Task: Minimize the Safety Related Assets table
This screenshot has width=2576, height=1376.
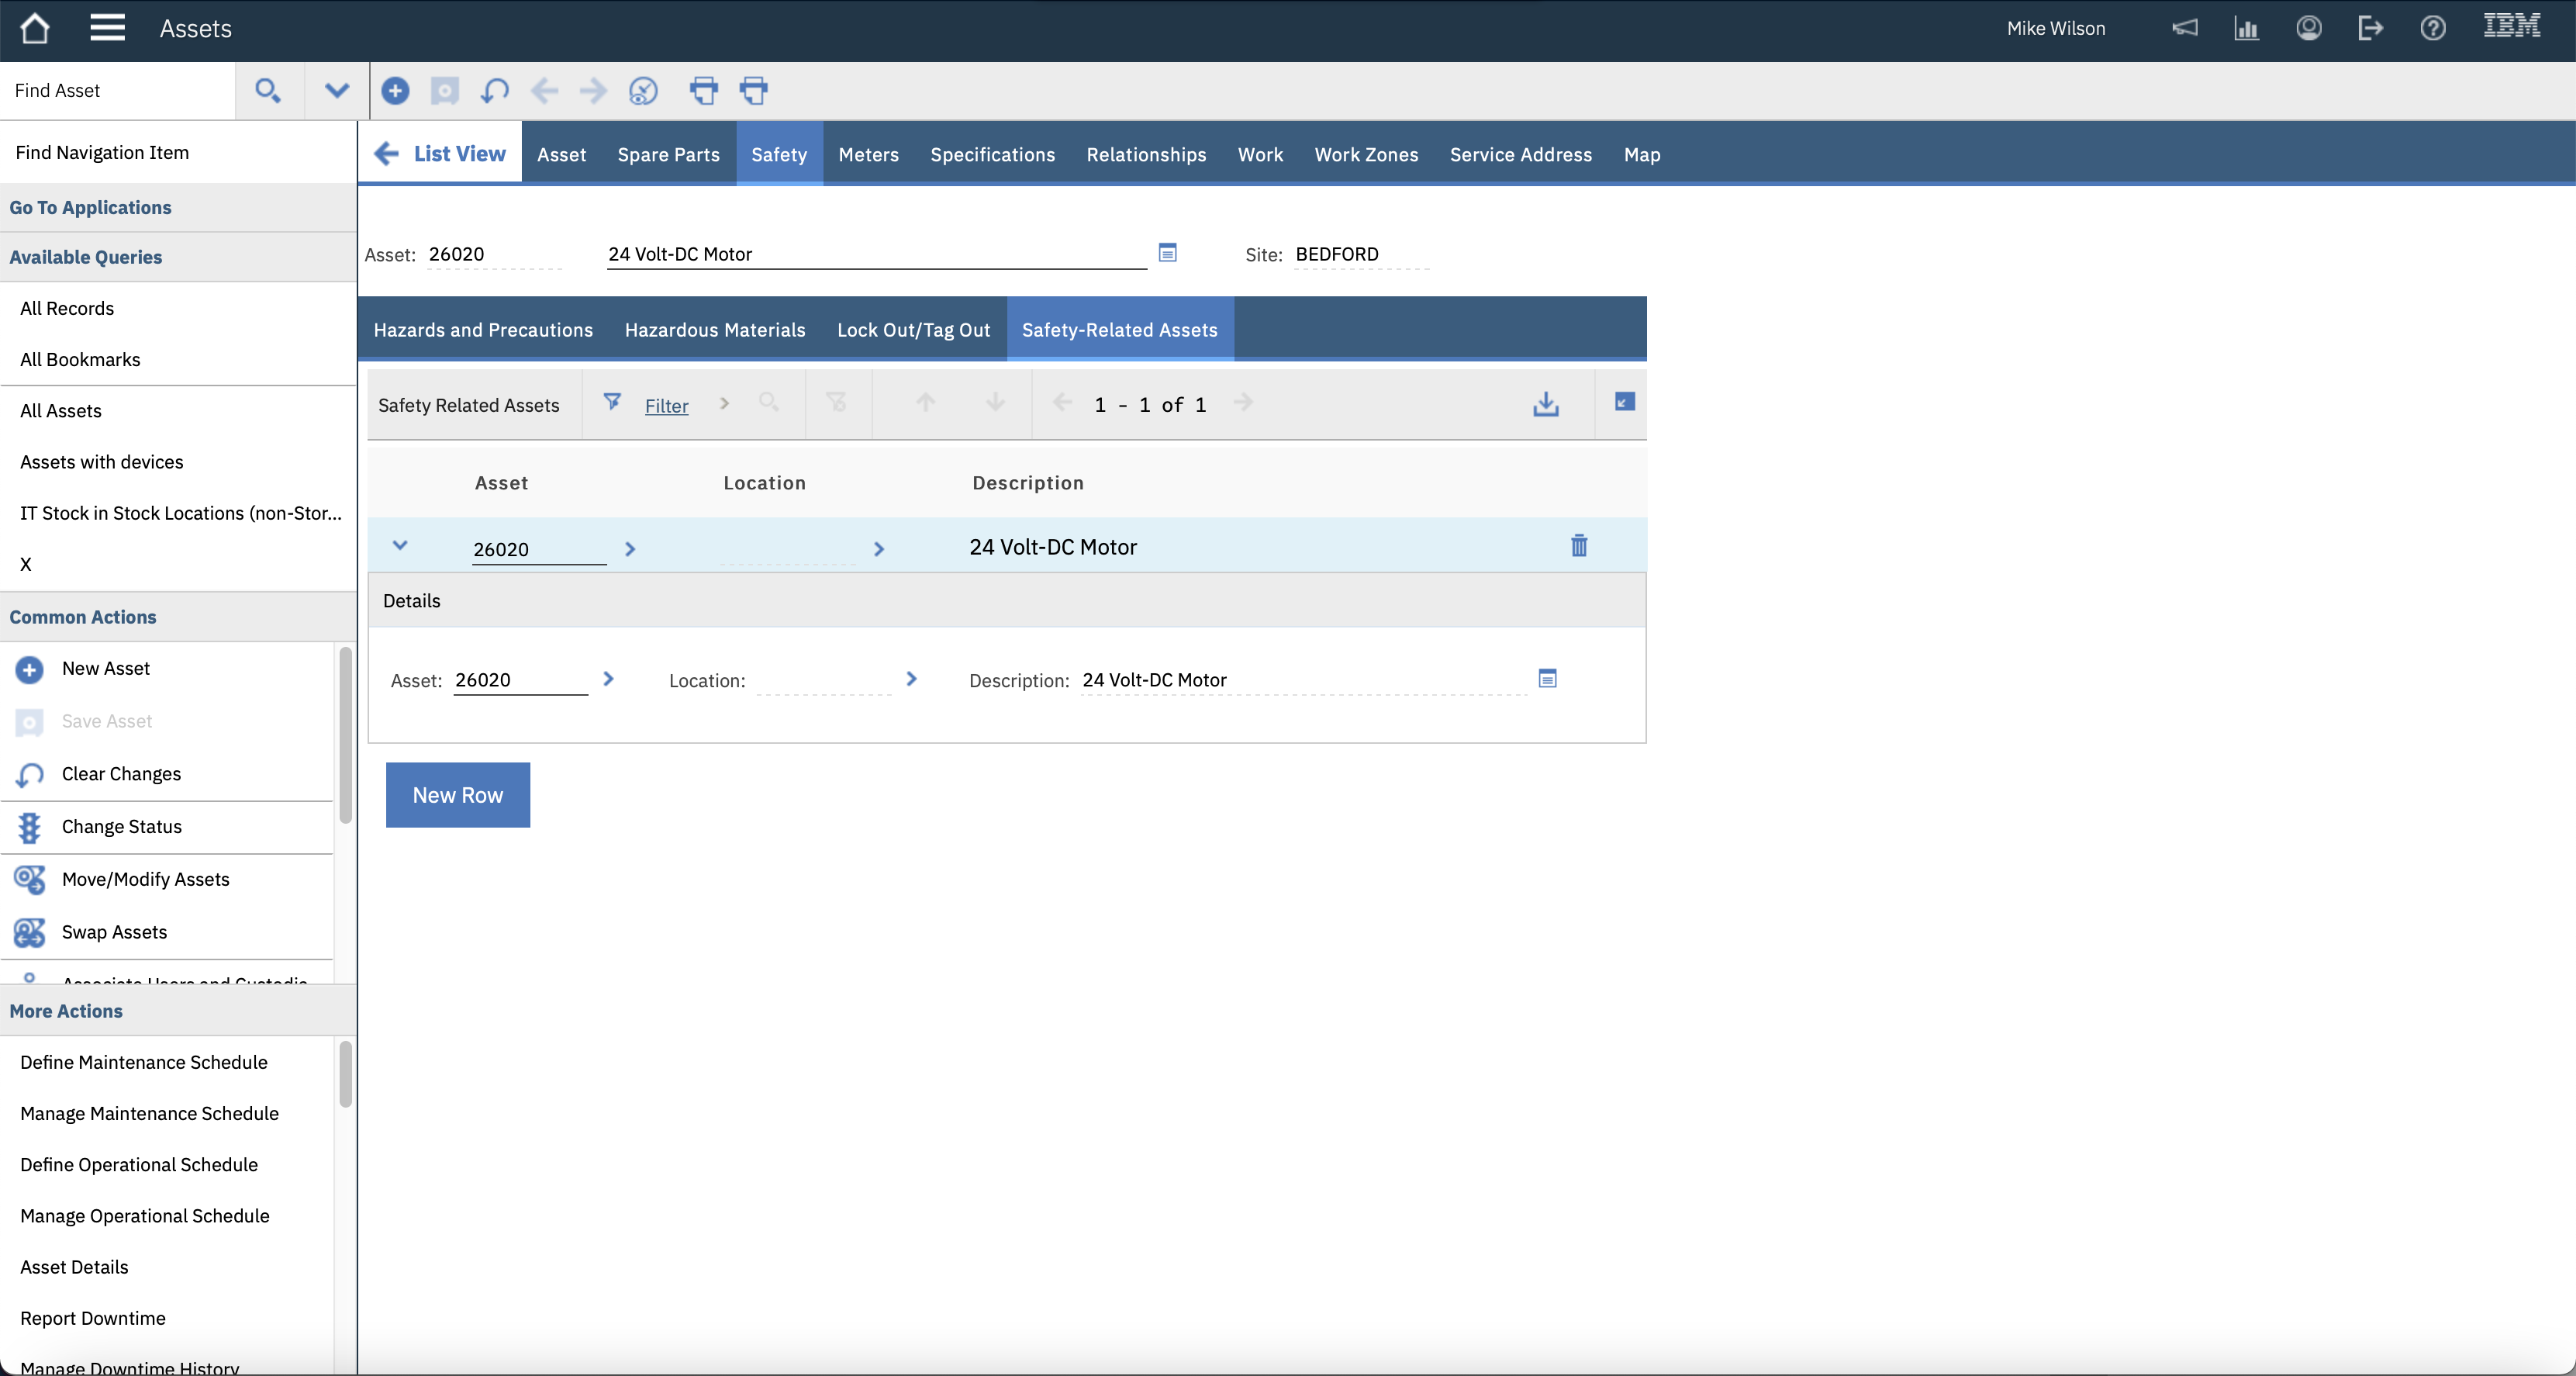Action: (1624, 402)
